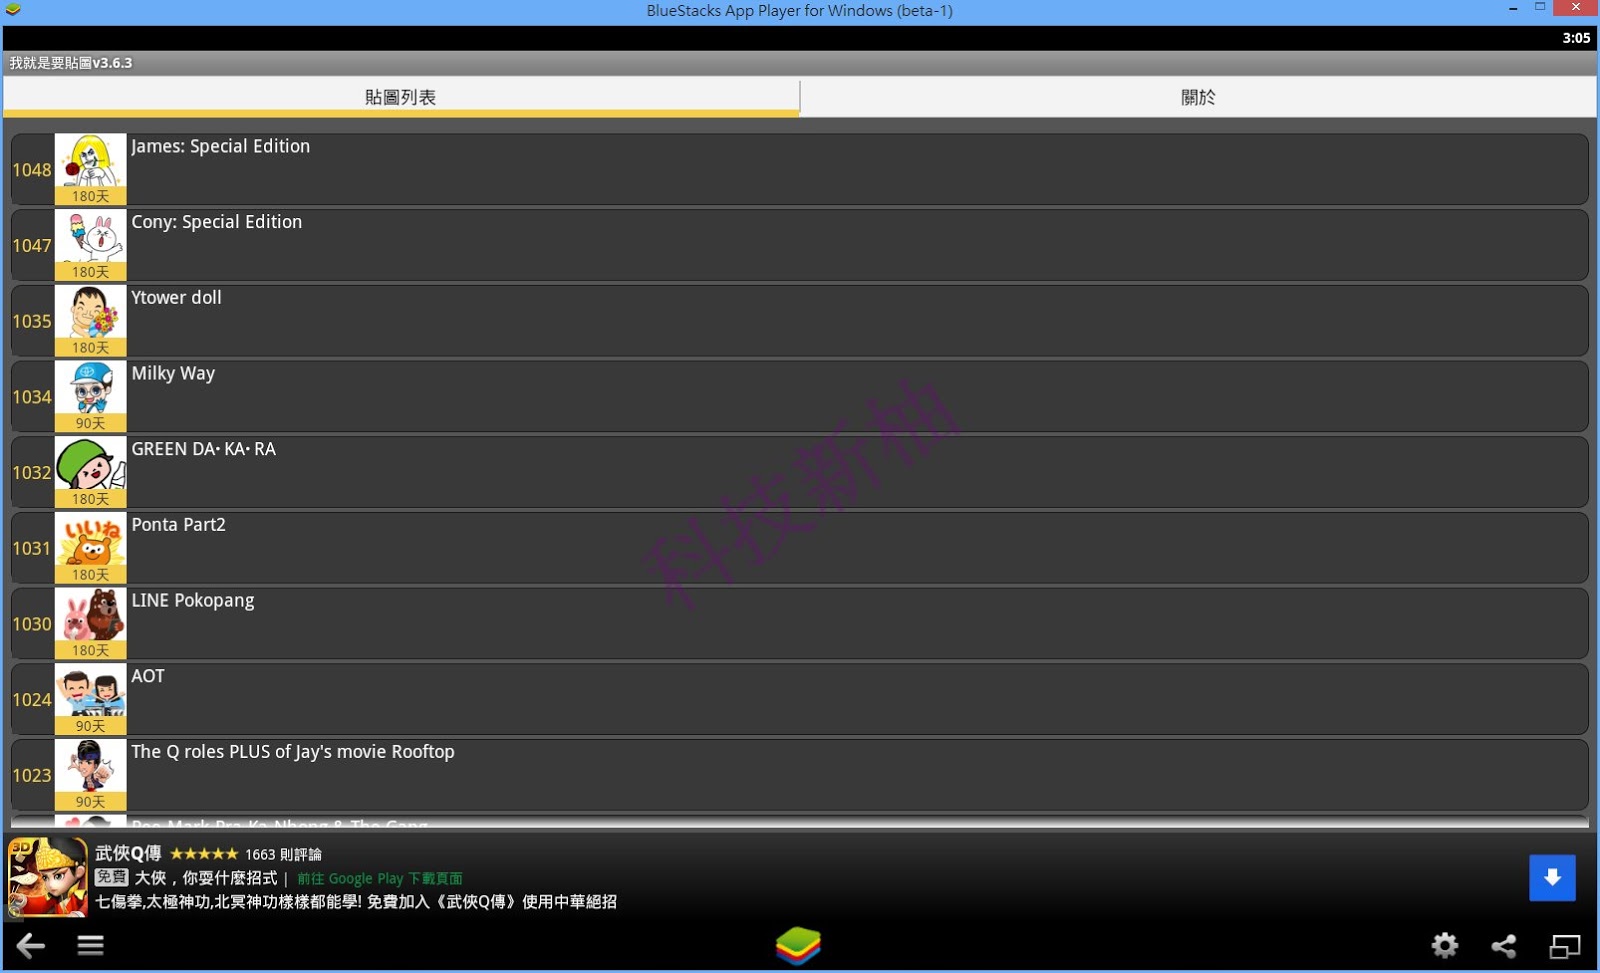
Task: Click sticker number 1032
Action: [x=32, y=473]
